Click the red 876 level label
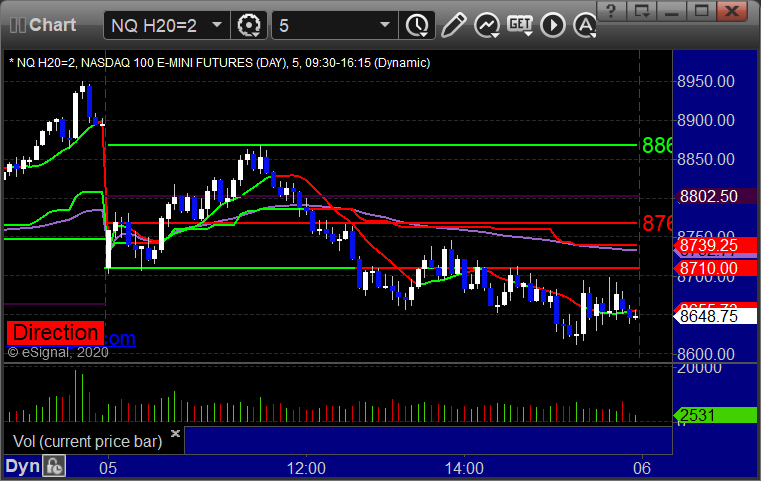 point(657,223)
